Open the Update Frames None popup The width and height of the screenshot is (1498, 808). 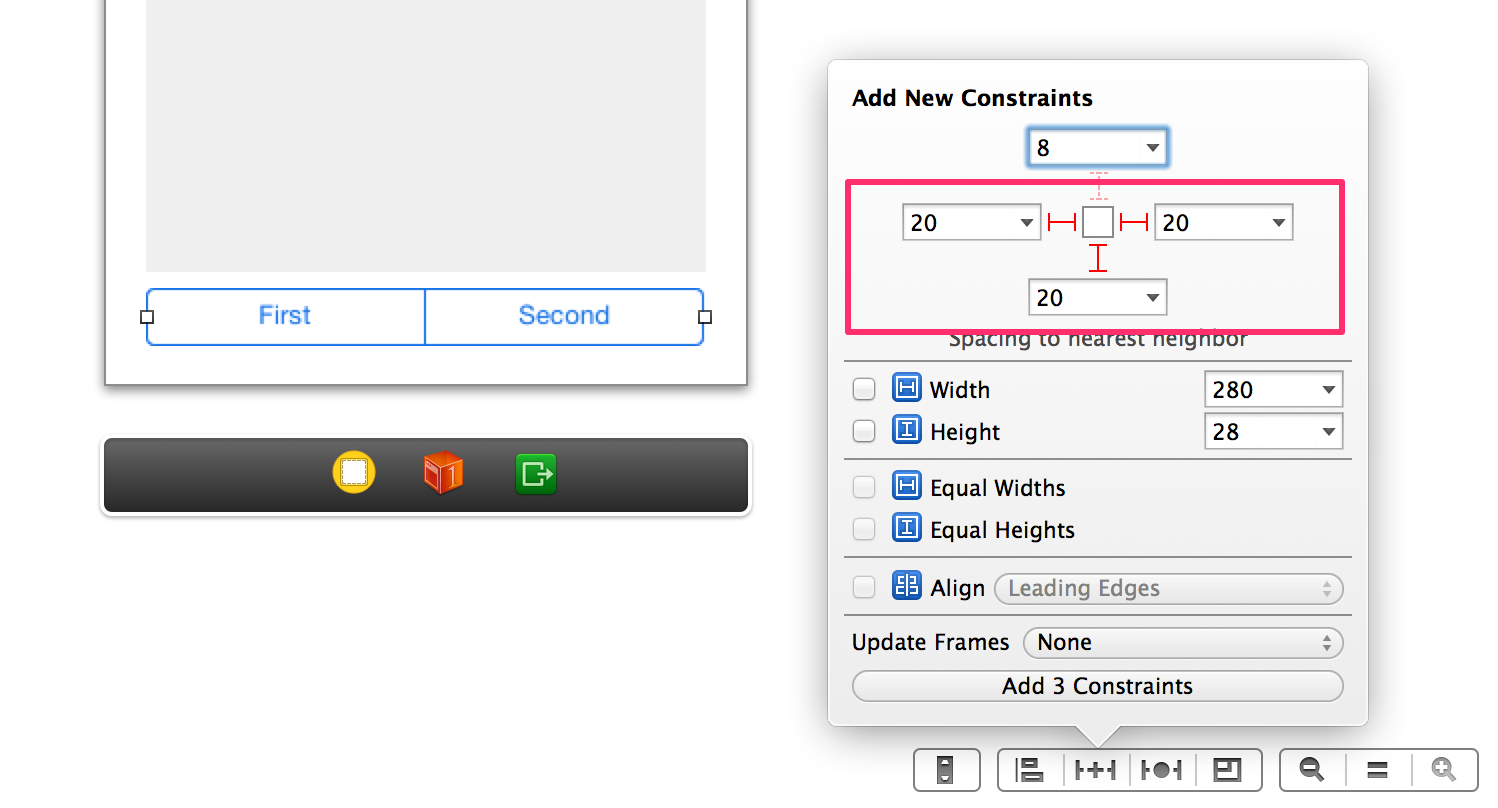coord(1184,642)
